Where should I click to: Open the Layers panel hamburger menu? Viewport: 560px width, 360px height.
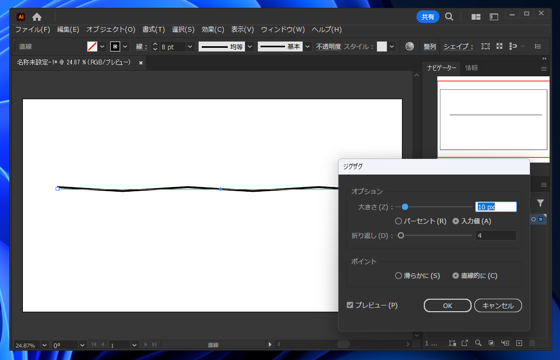[544, 185]
